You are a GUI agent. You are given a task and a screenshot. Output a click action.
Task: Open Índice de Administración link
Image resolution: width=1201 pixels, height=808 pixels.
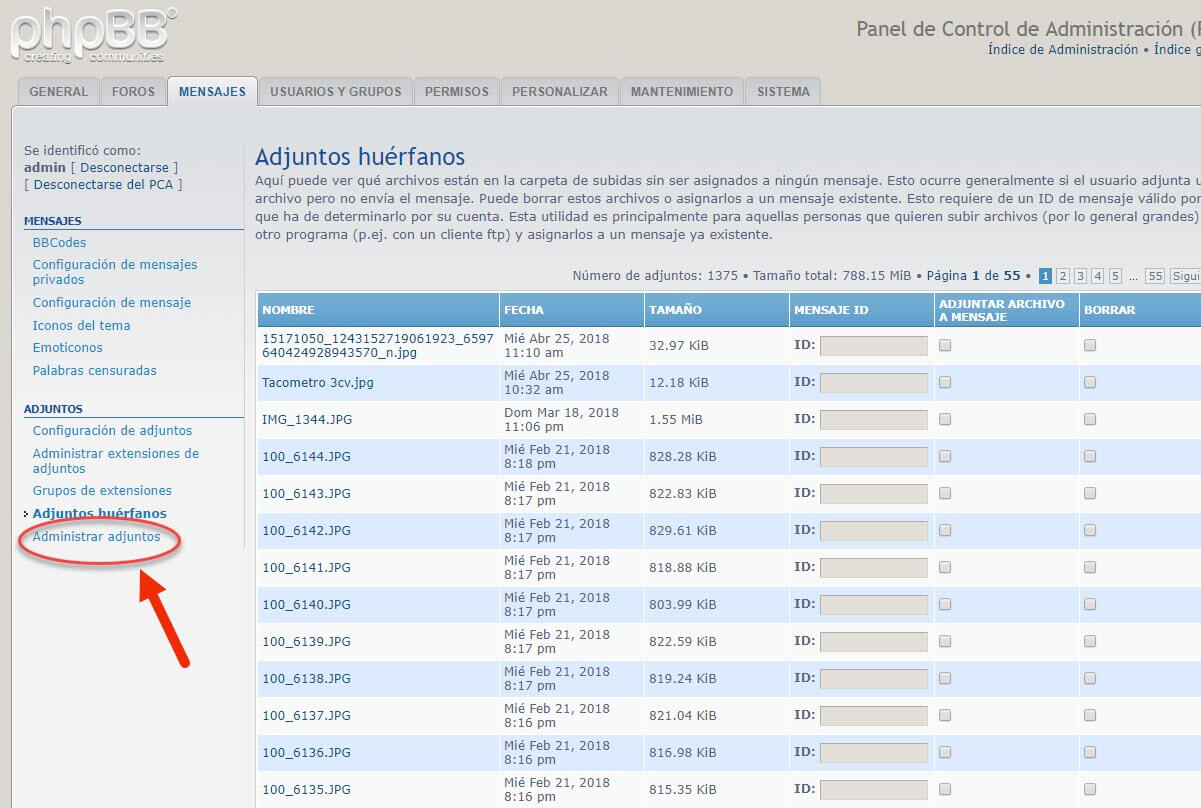click(x=1062, y=49)
